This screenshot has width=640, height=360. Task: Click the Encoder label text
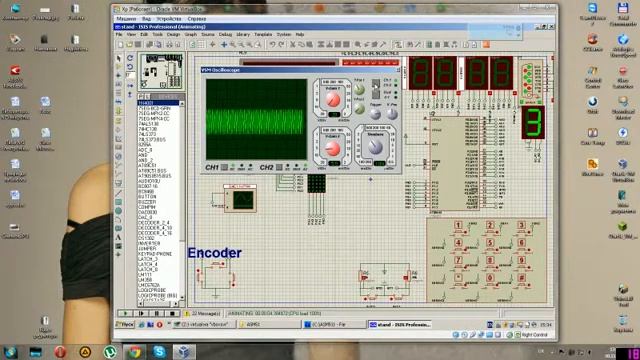pos(214,253)
